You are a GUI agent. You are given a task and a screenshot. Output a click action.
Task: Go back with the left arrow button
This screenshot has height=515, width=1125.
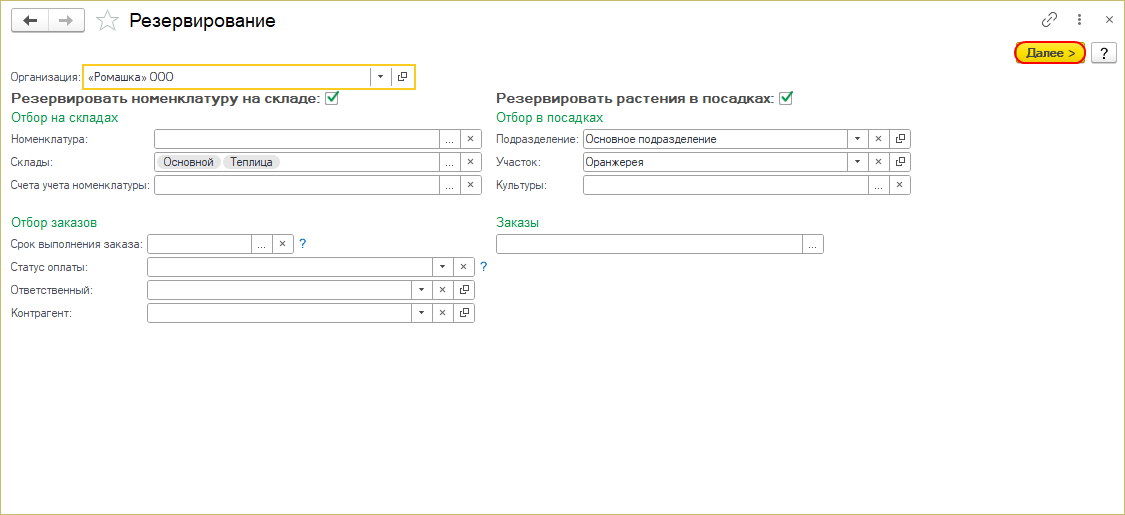tap(30, 21)
